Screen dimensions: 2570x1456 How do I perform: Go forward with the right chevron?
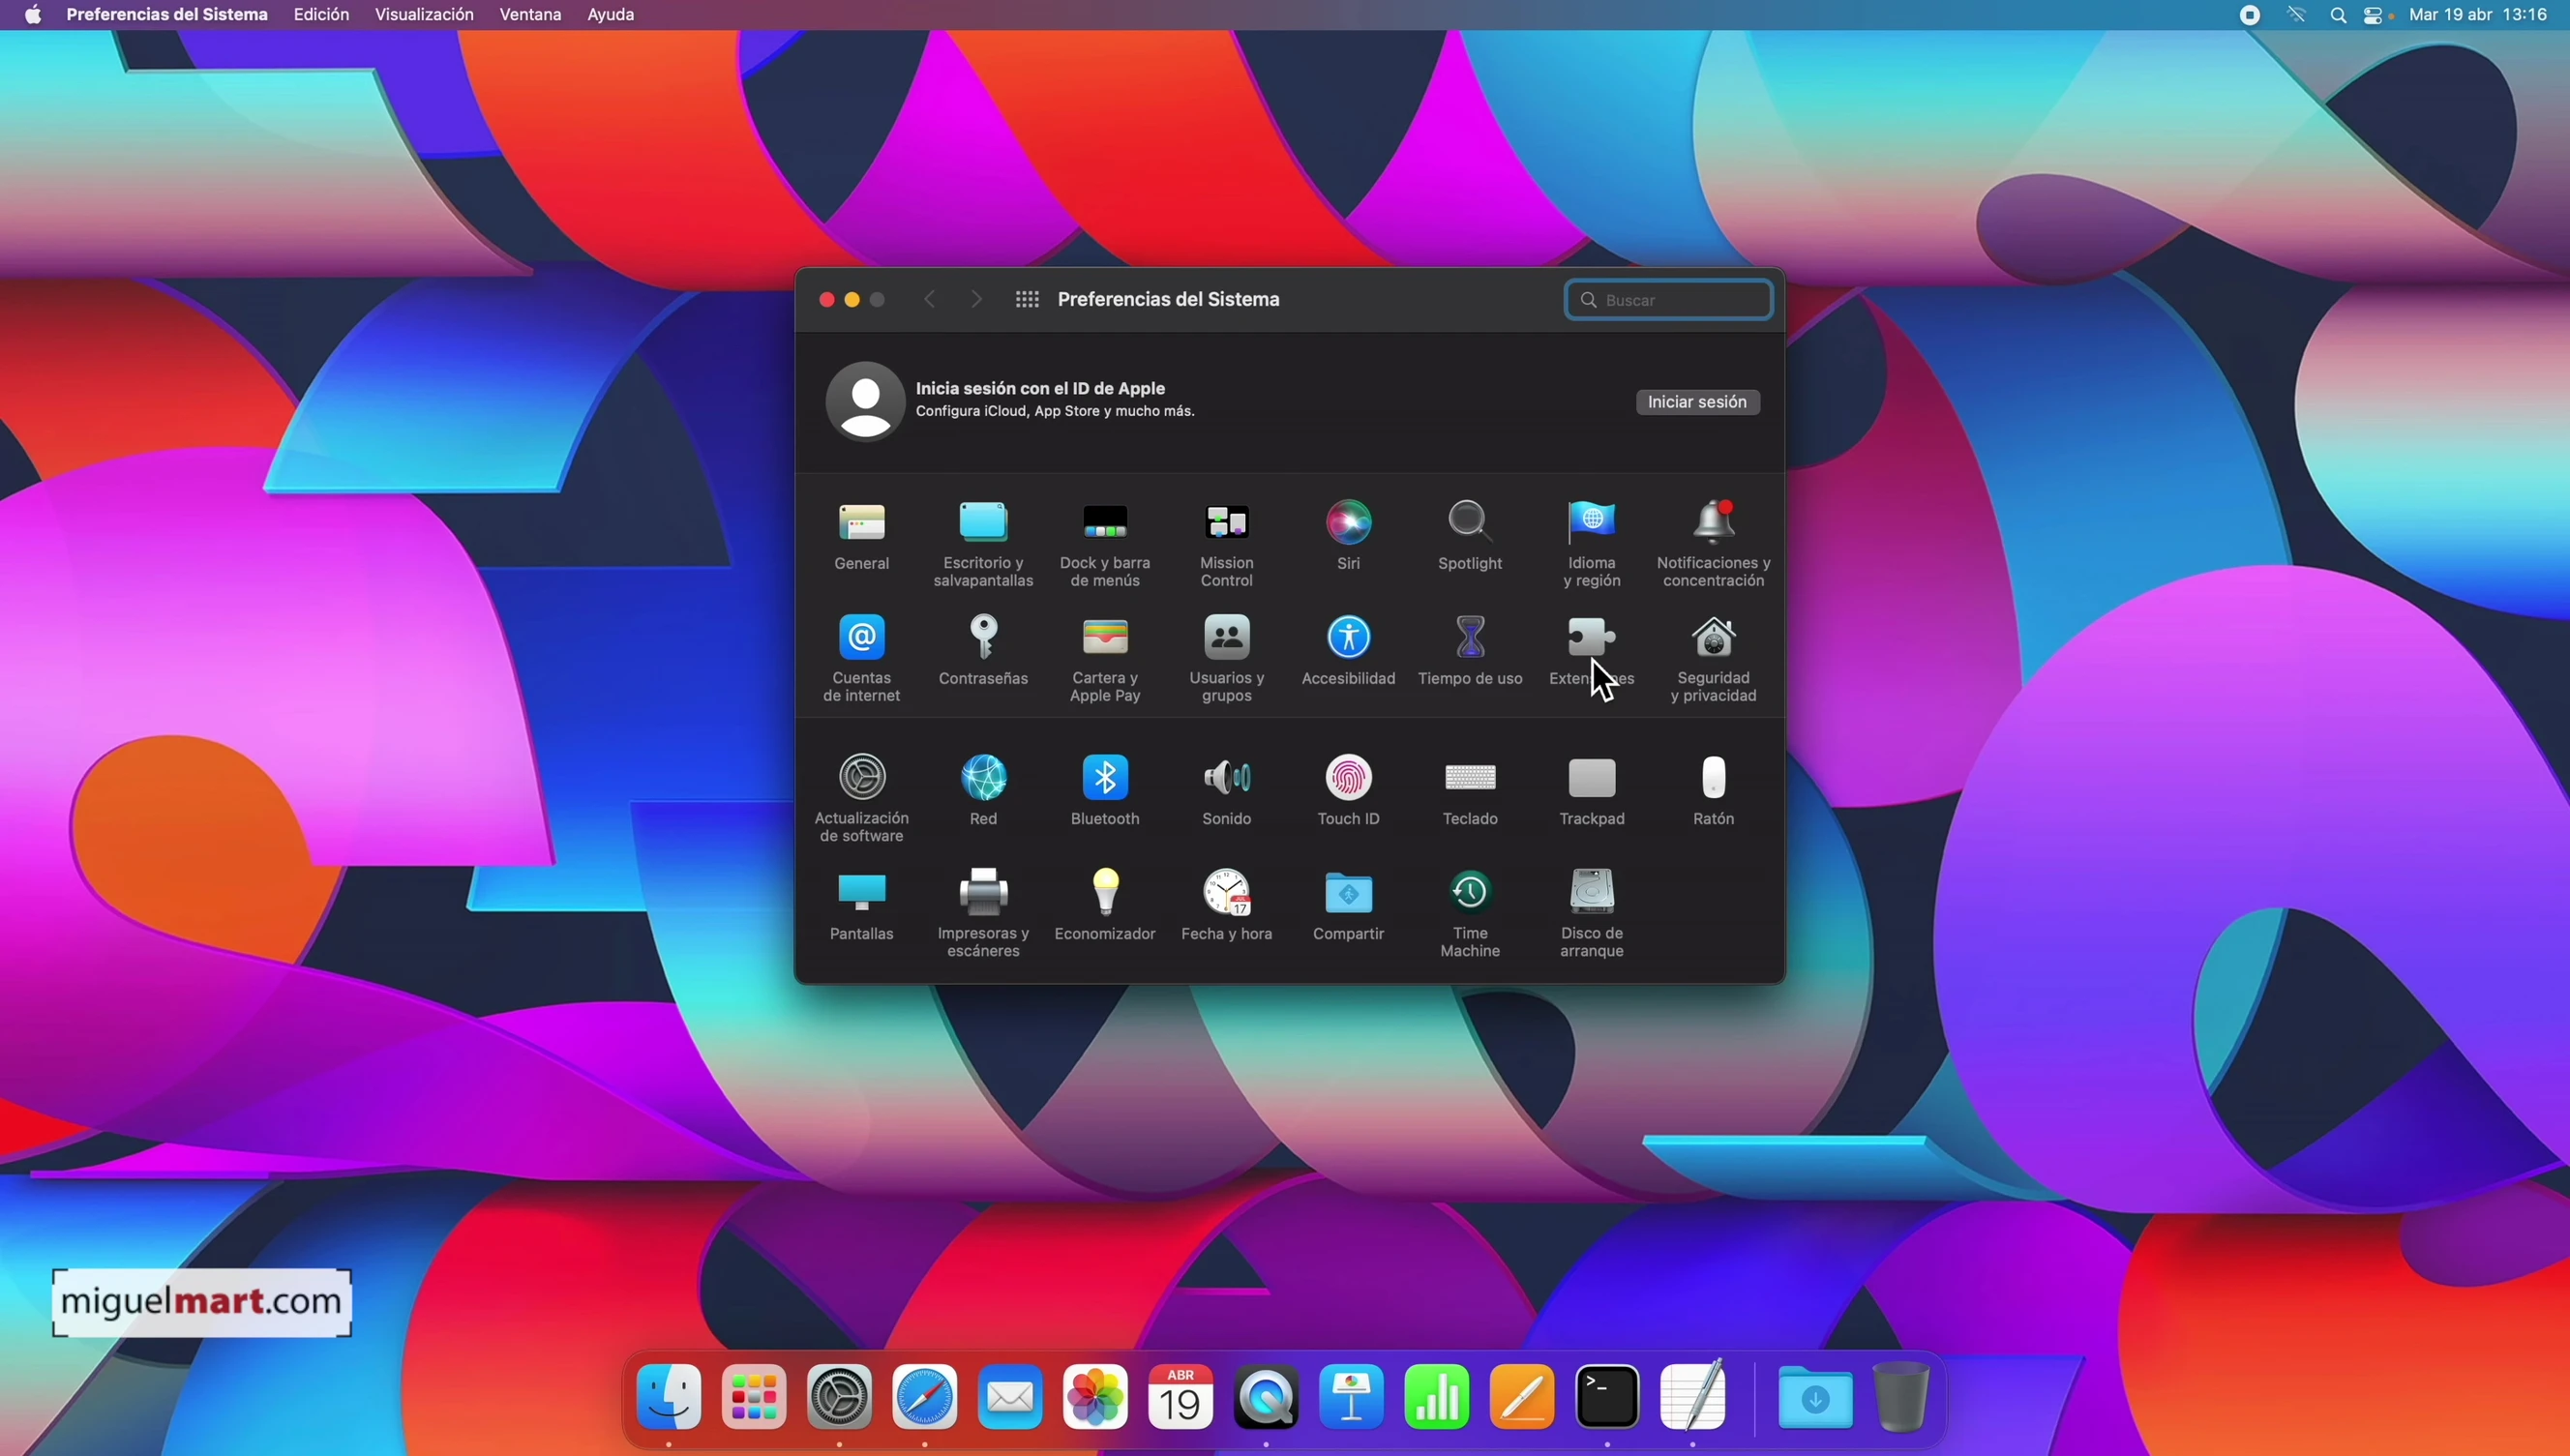[x=976, y=300]
